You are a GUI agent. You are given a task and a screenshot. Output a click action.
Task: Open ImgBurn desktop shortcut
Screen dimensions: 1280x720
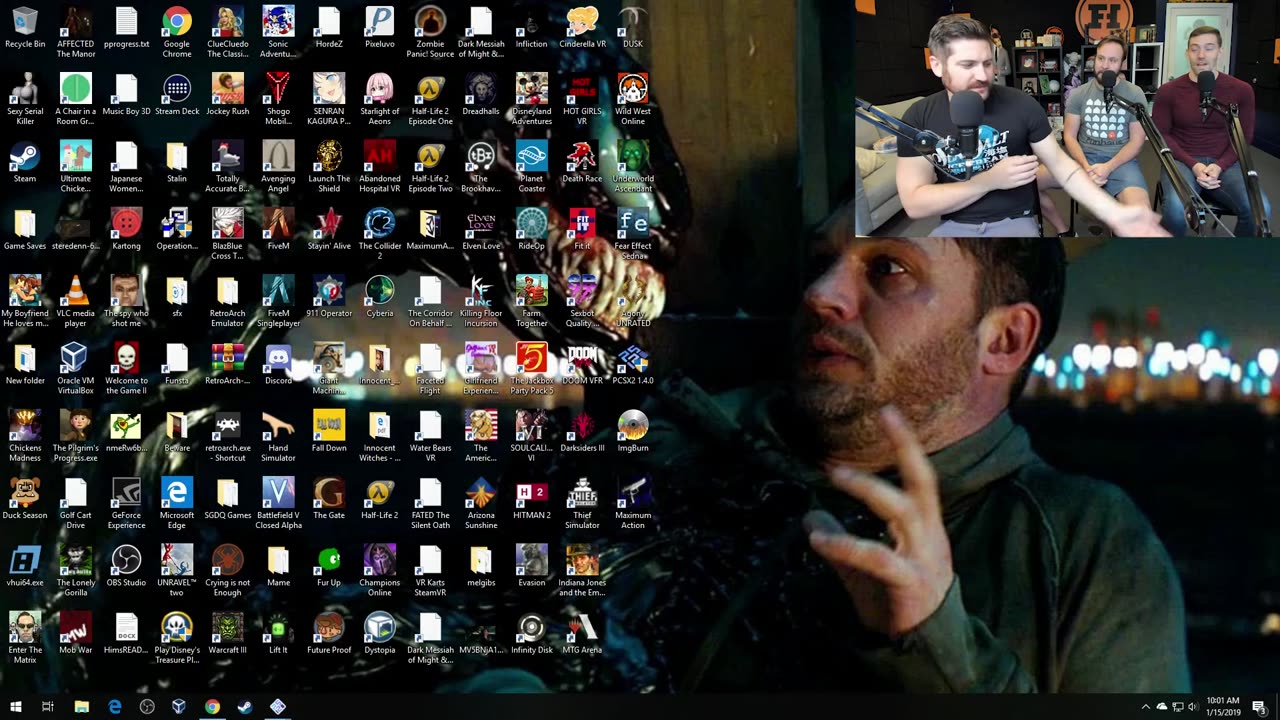point(633,432)
